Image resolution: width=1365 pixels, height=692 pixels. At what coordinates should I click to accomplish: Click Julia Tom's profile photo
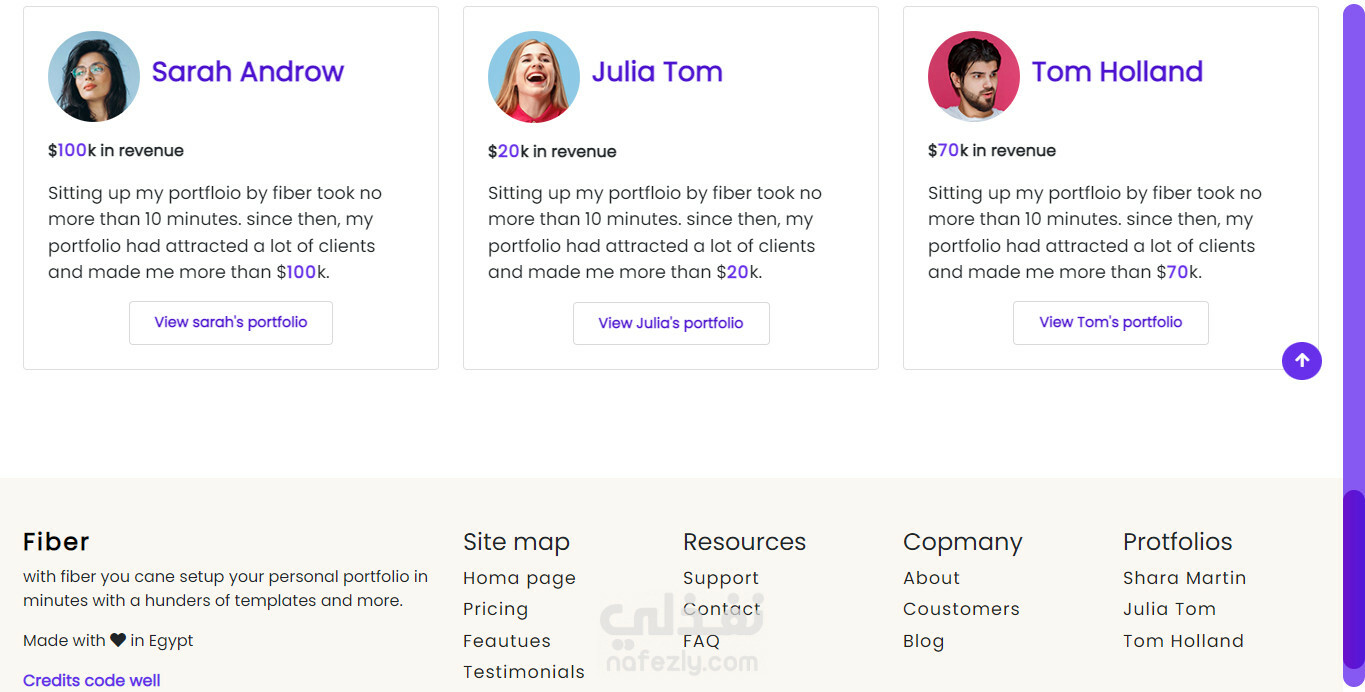(534, 76)
